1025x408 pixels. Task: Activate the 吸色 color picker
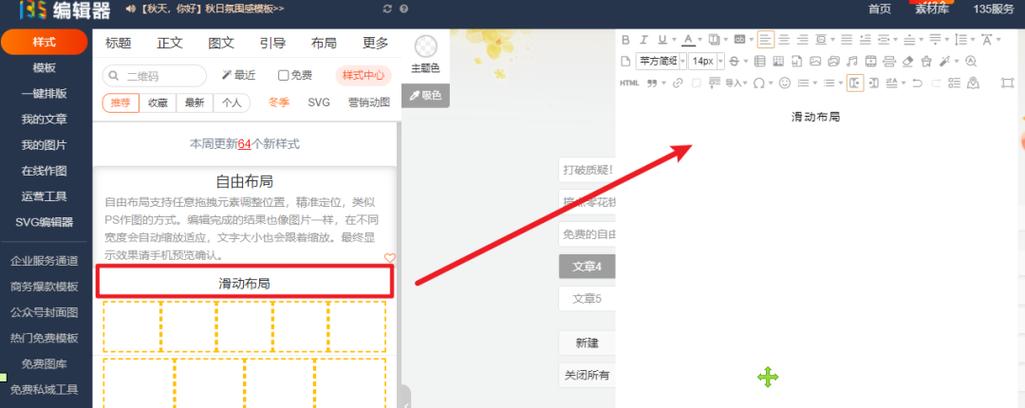coord(426,95)
